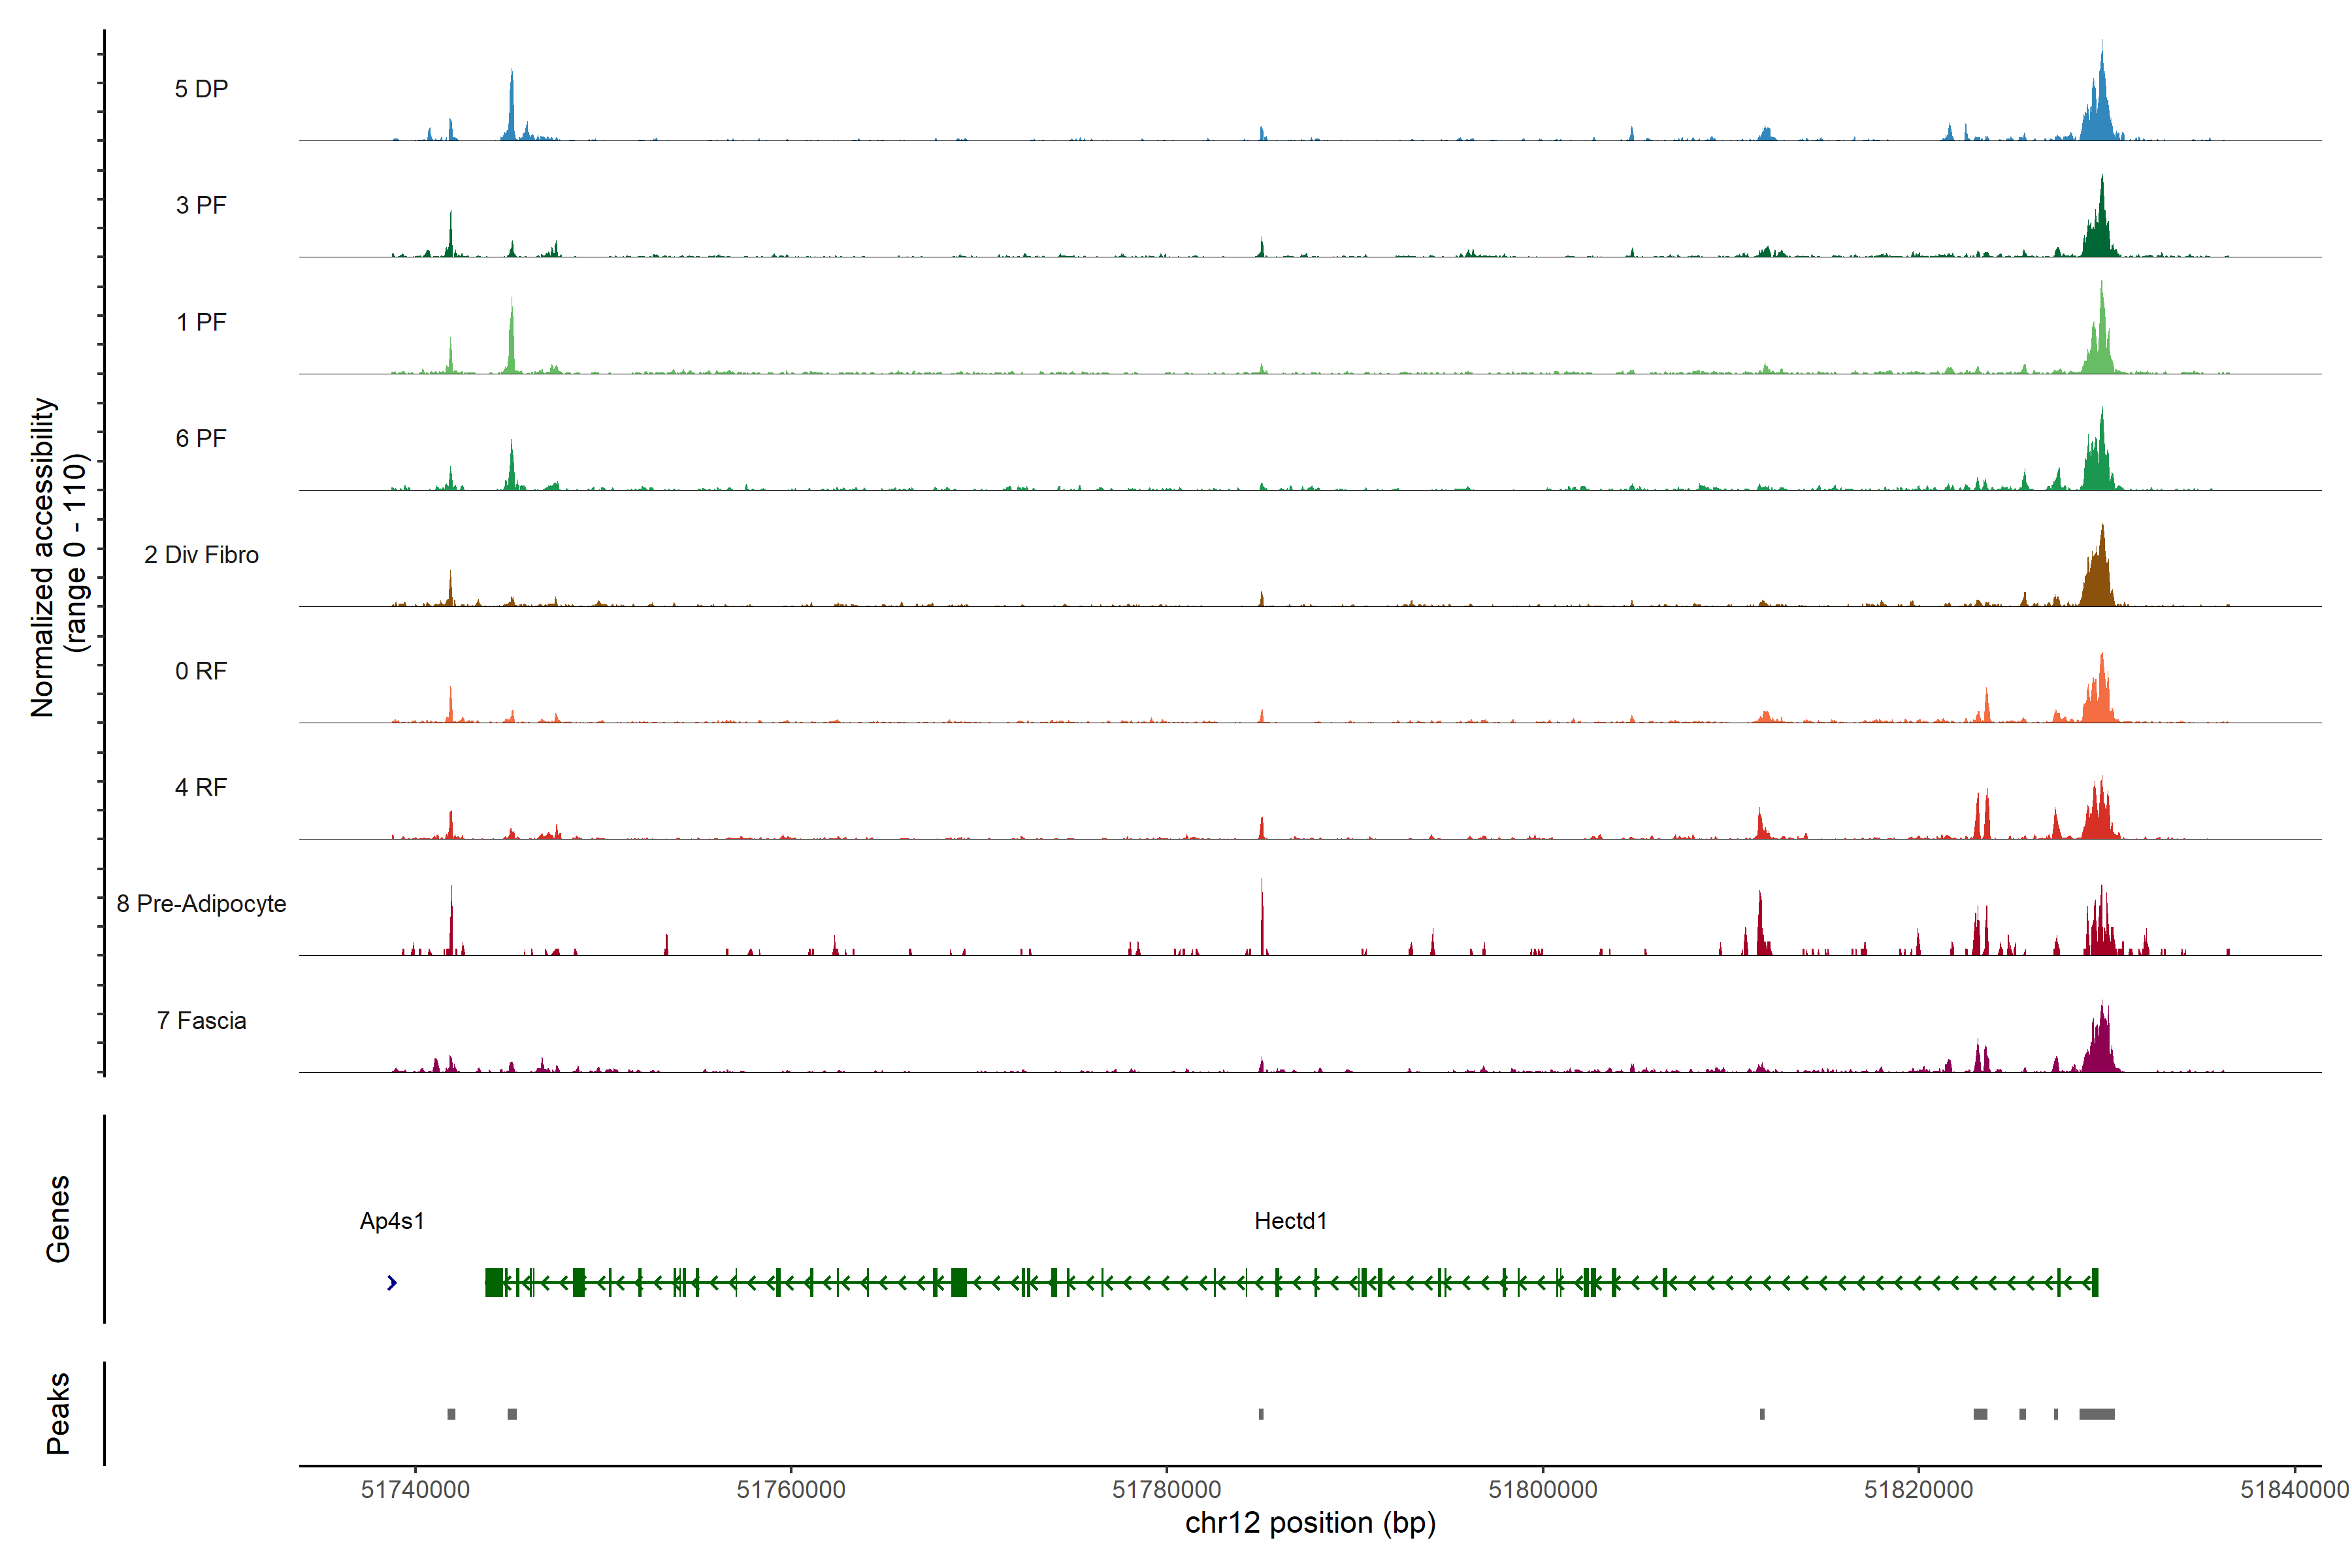Click the Ap4s1 gene label
2352x1568 pixels.
pos(392,1221)
